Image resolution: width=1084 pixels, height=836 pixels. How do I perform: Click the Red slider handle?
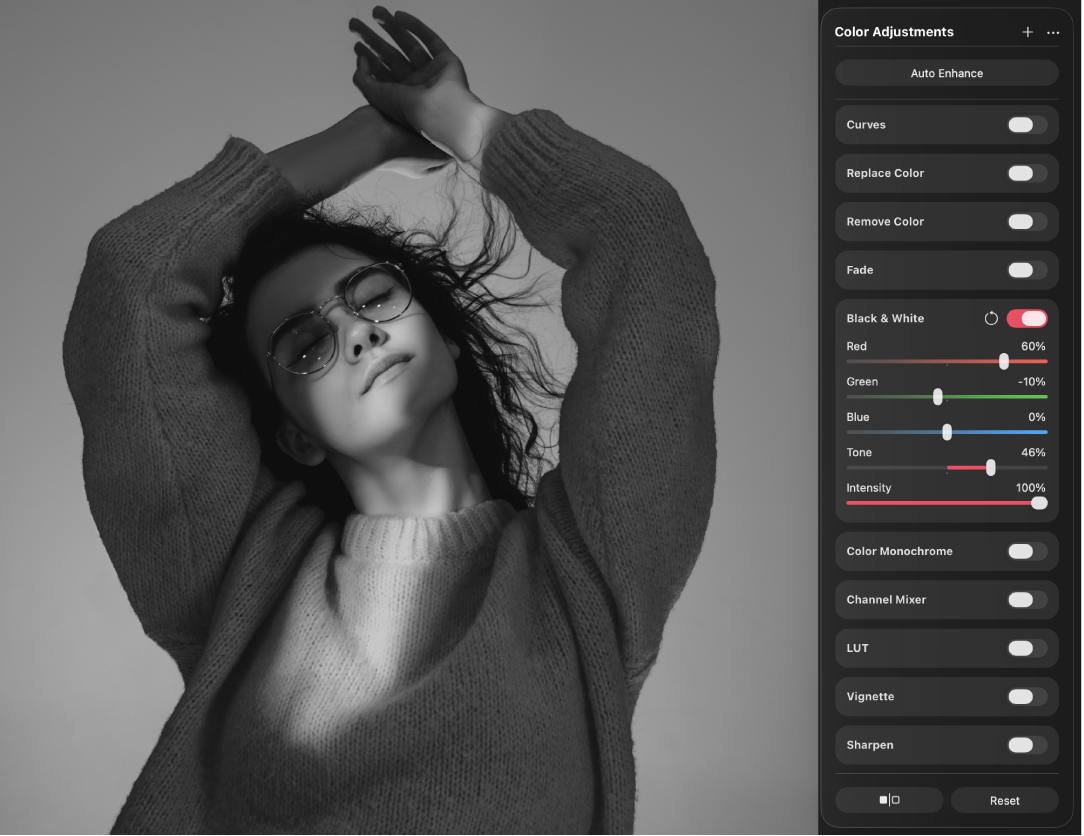(1004, 361)
